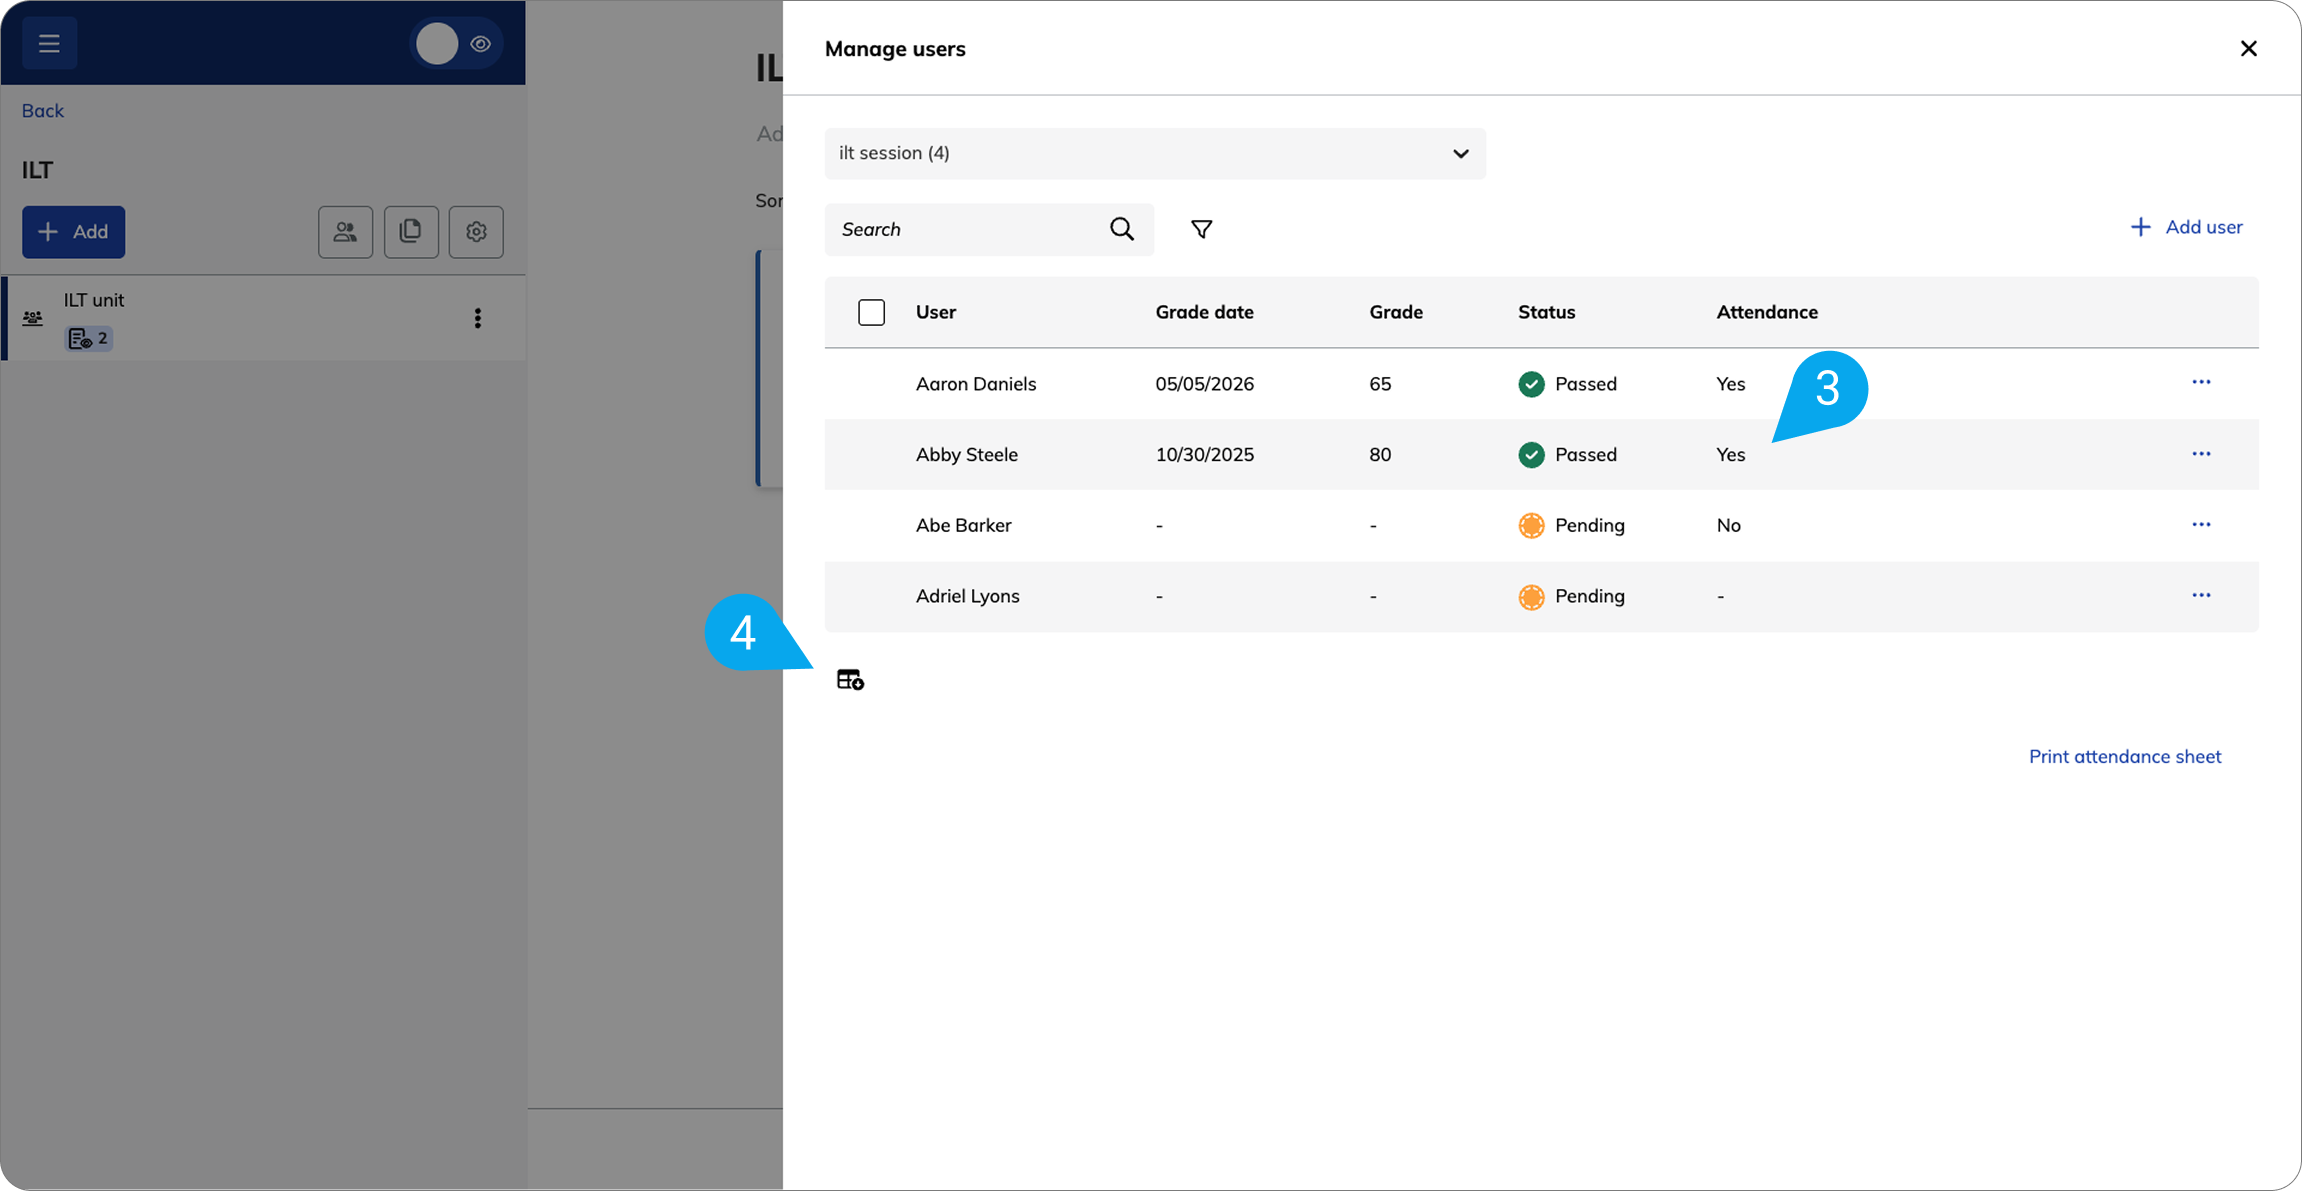Close the Manage users panel
The width and height of the screenshot is (2302, 1191).
[x=2249, y=48]
